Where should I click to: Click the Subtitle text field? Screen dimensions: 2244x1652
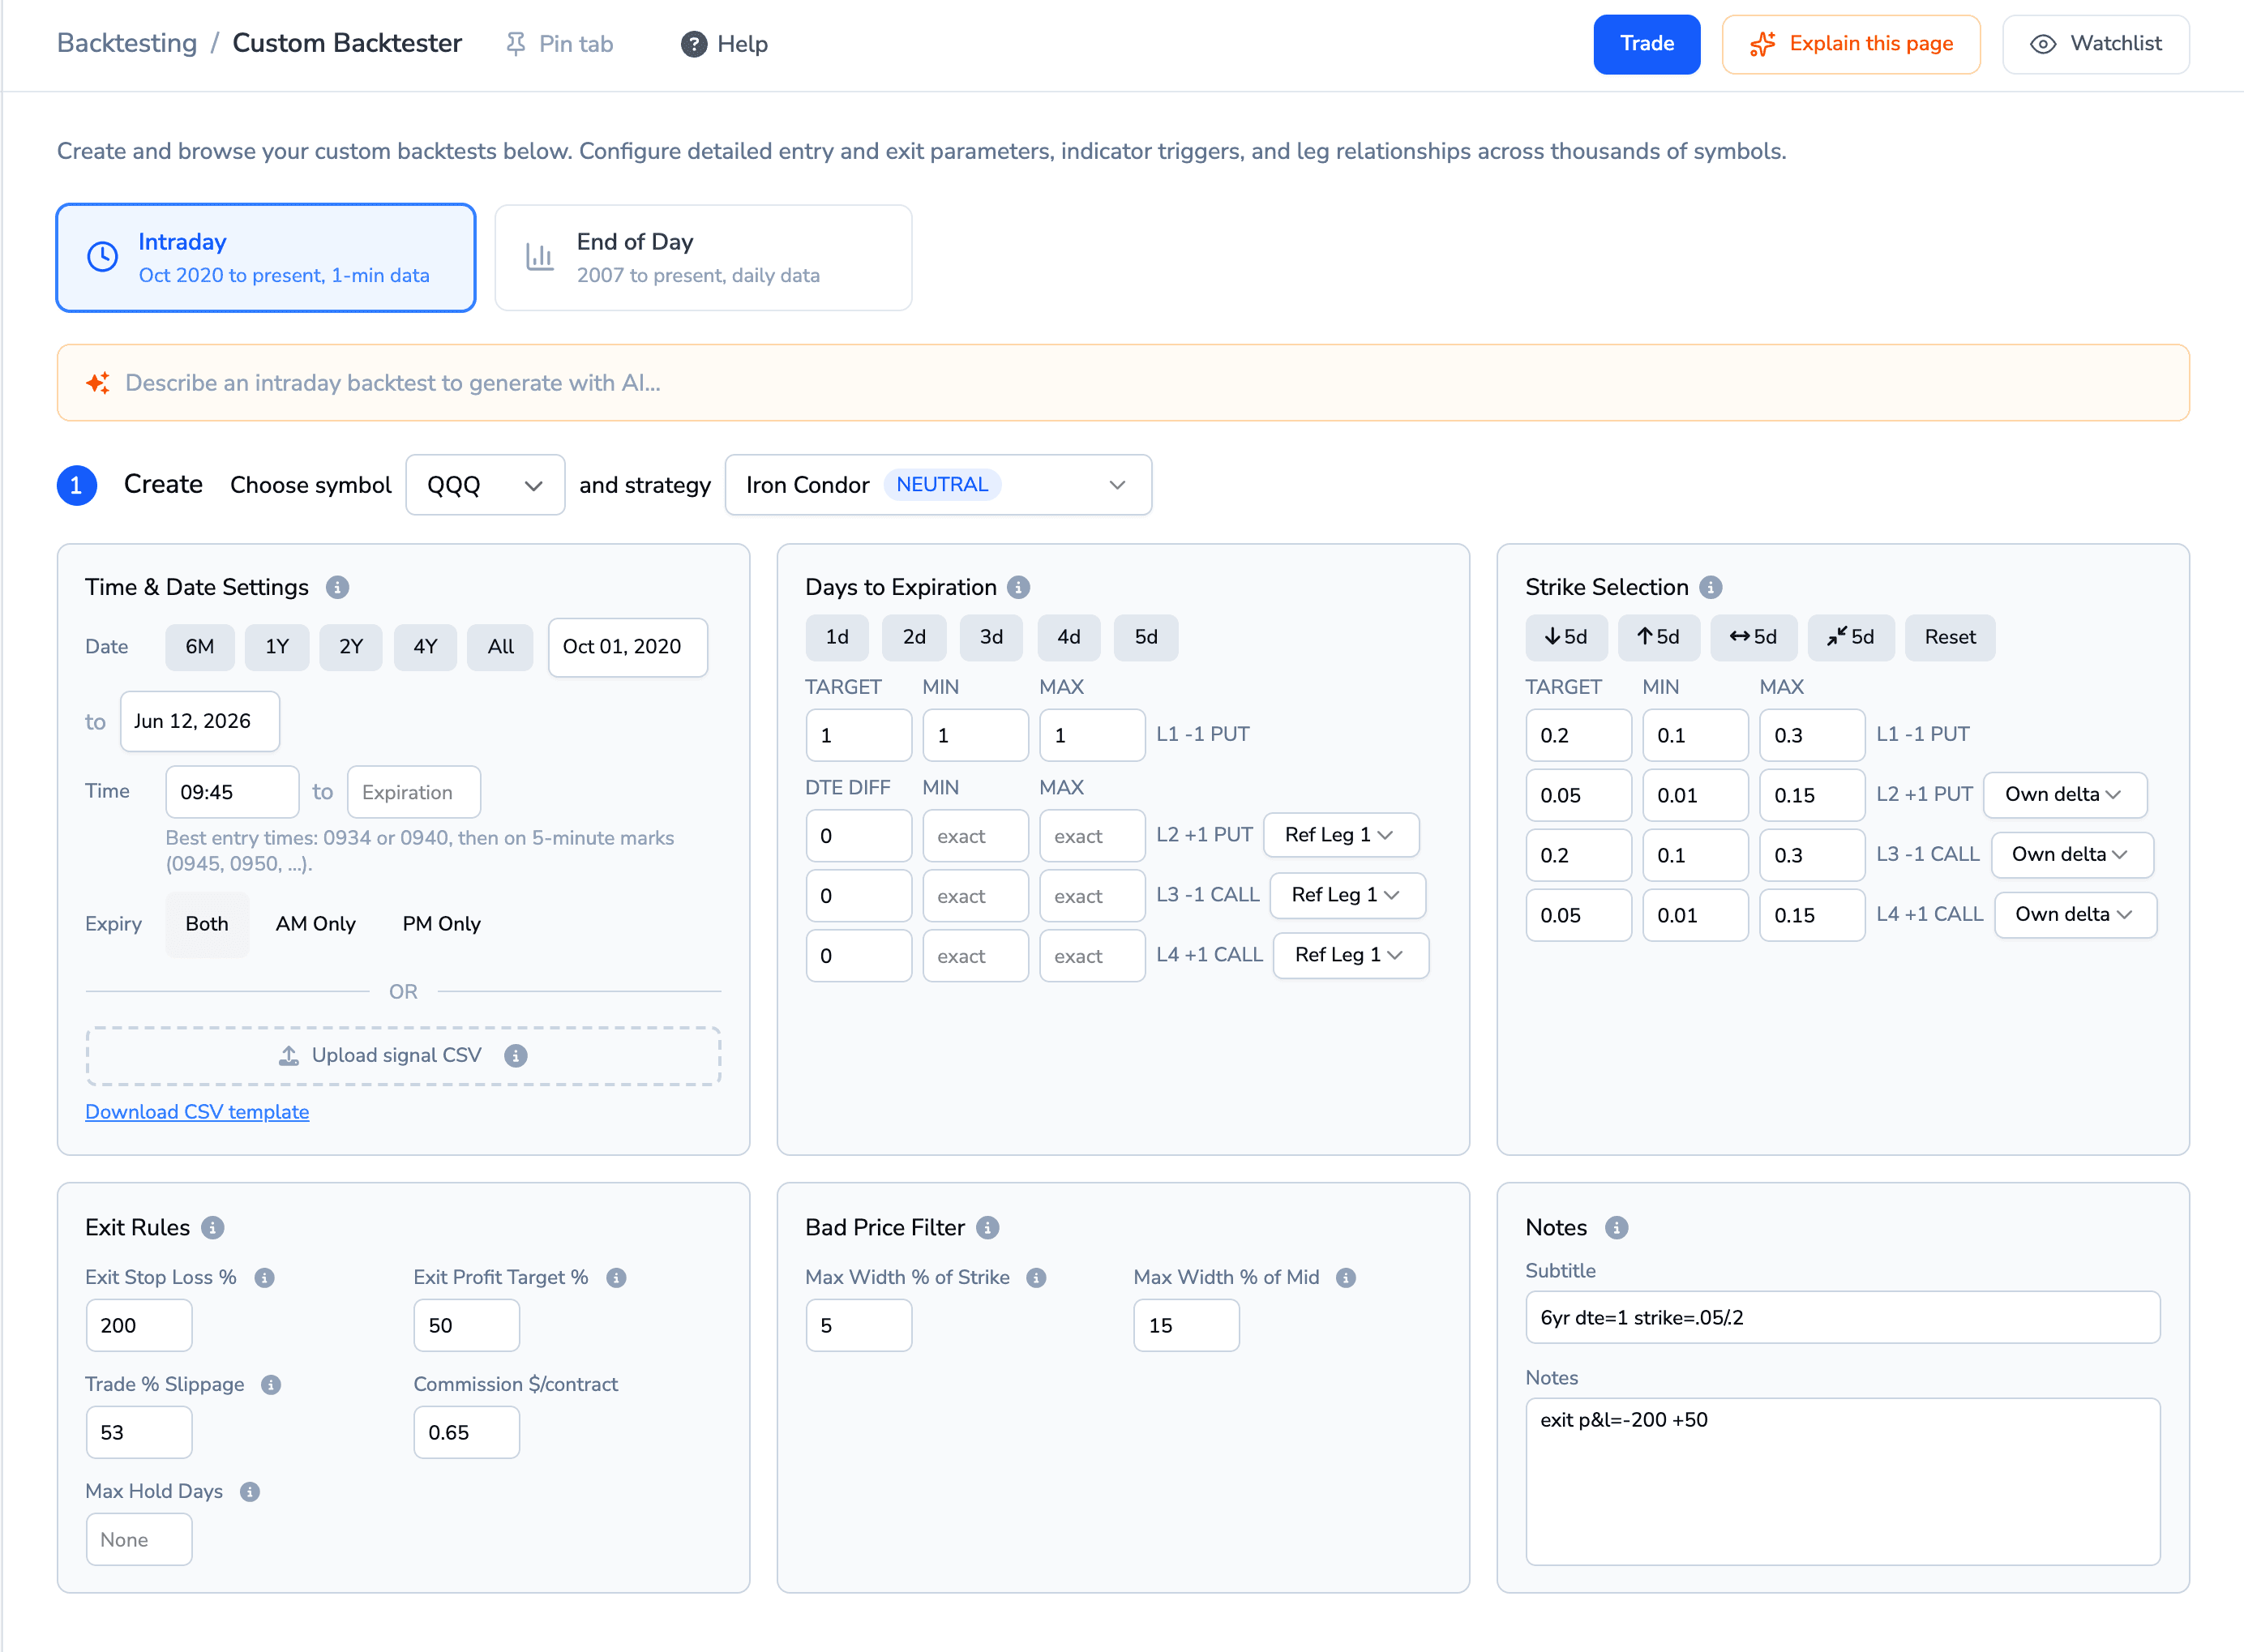click(x=1842, y=1318)
